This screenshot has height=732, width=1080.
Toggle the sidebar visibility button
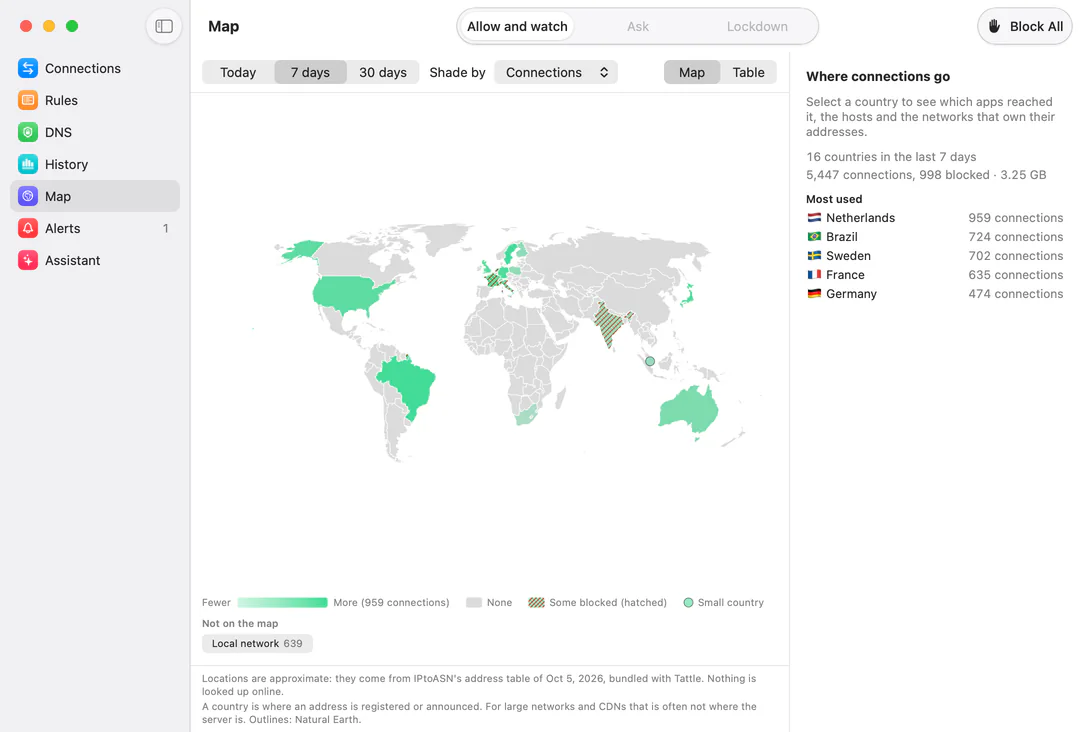coord(164,26)
